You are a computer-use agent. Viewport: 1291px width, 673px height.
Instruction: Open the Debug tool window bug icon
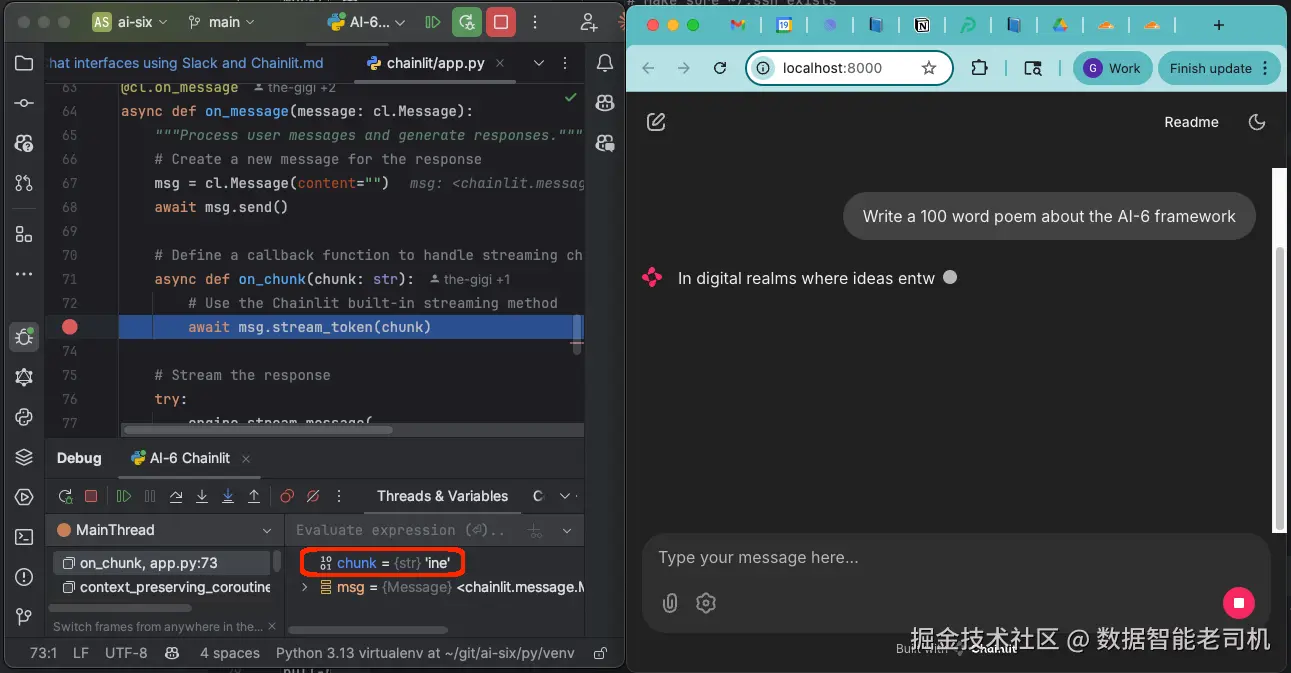24,337
